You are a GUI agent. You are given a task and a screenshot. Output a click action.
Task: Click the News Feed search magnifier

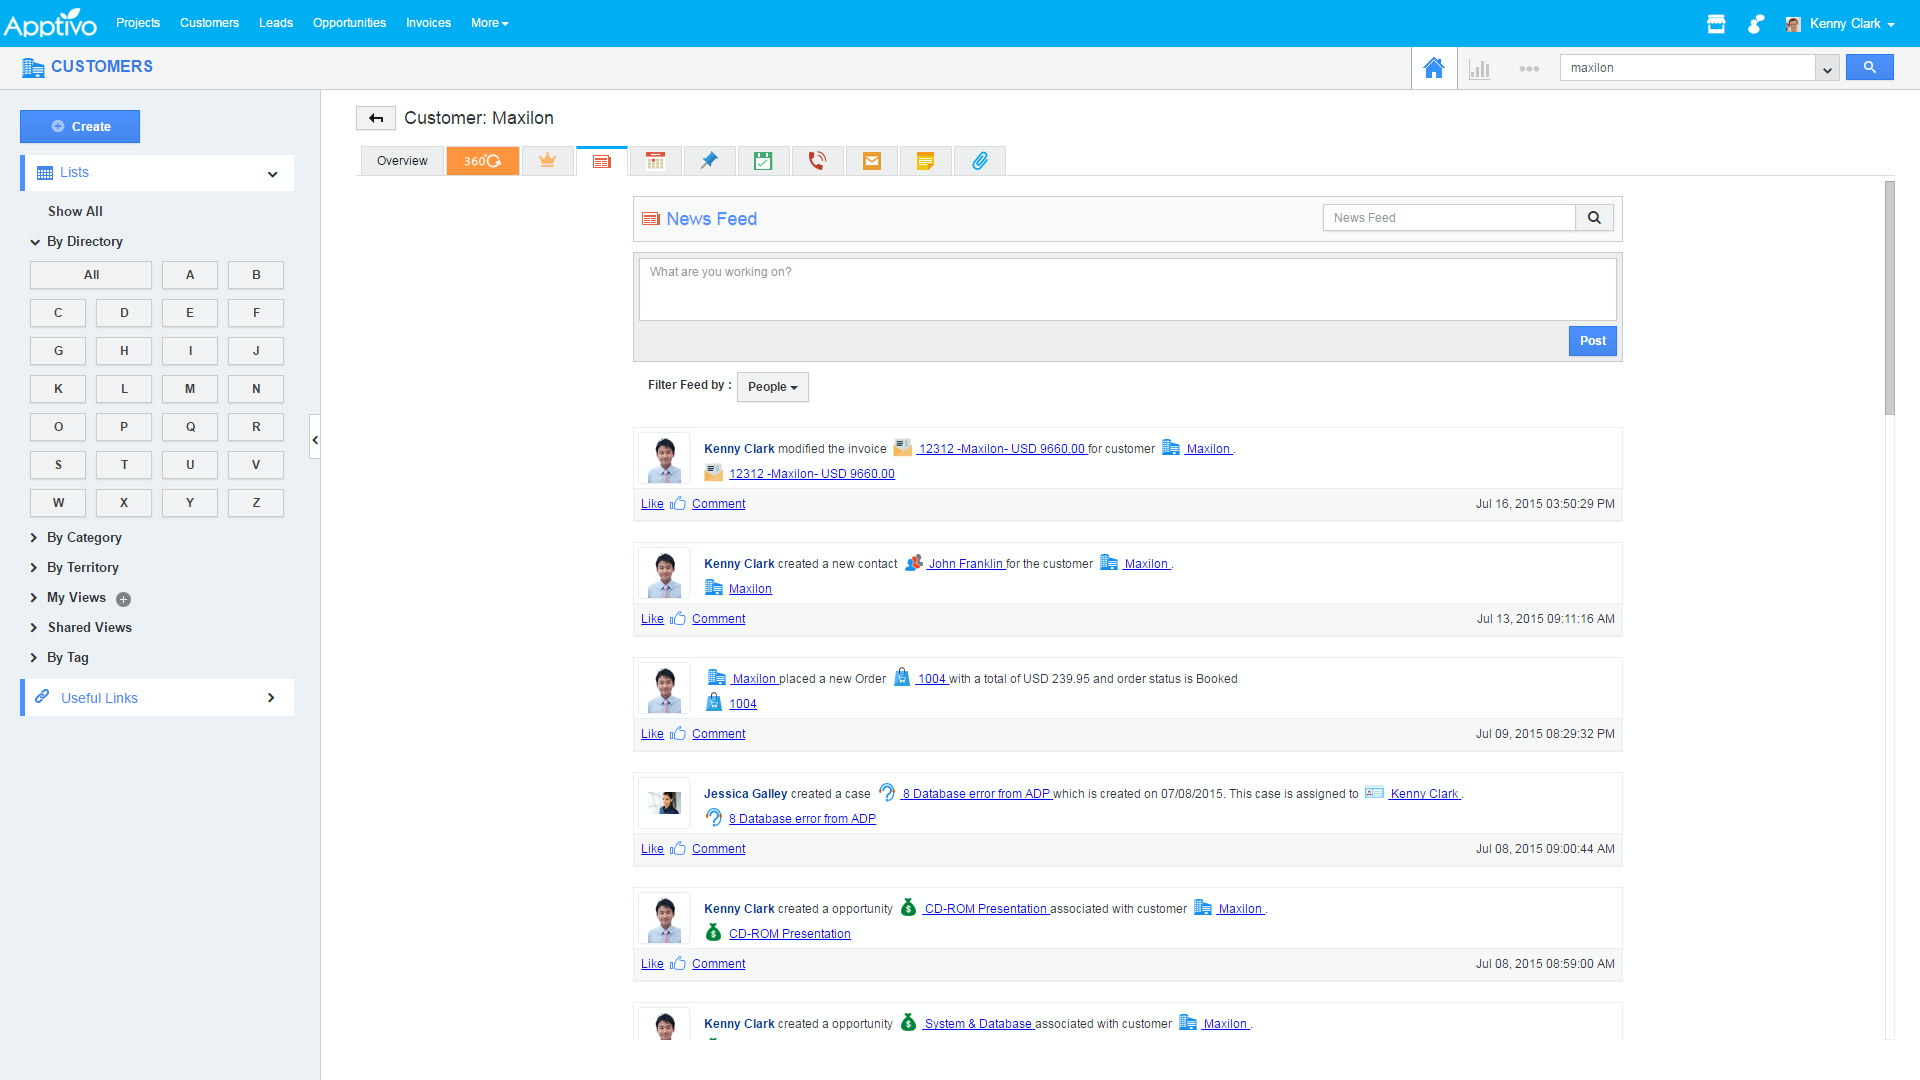pos(1594,218)
